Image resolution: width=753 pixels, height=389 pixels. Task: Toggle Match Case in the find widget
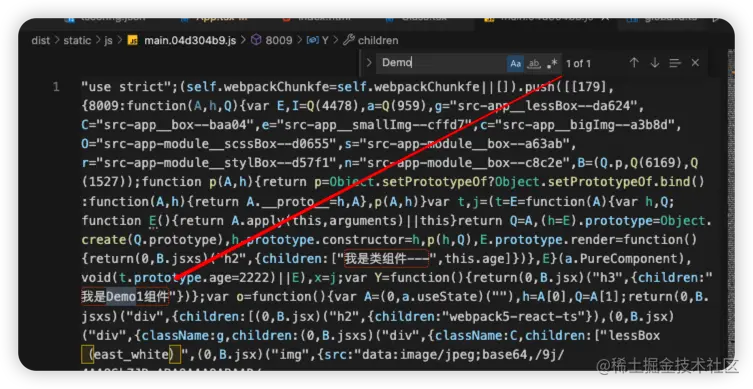coord(515,63)
